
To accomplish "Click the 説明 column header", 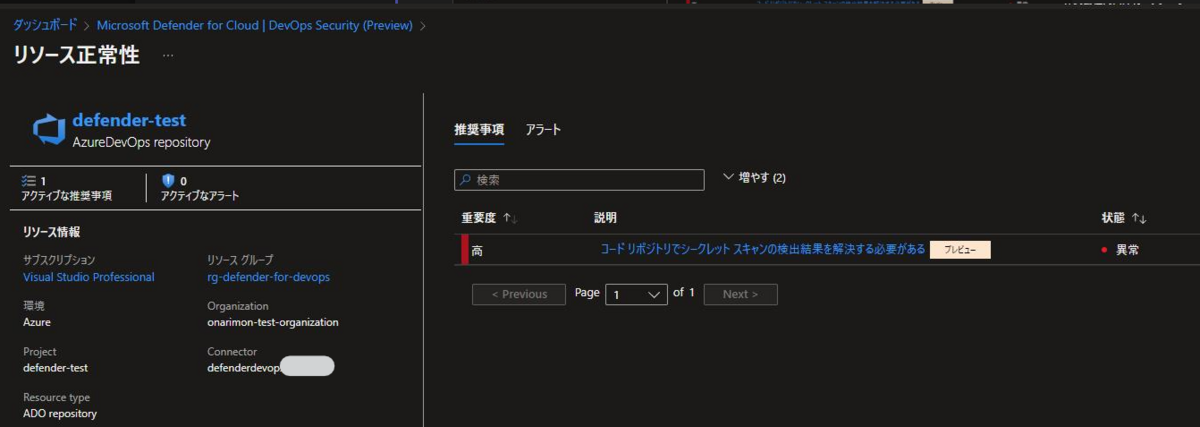I will (605, 218).
